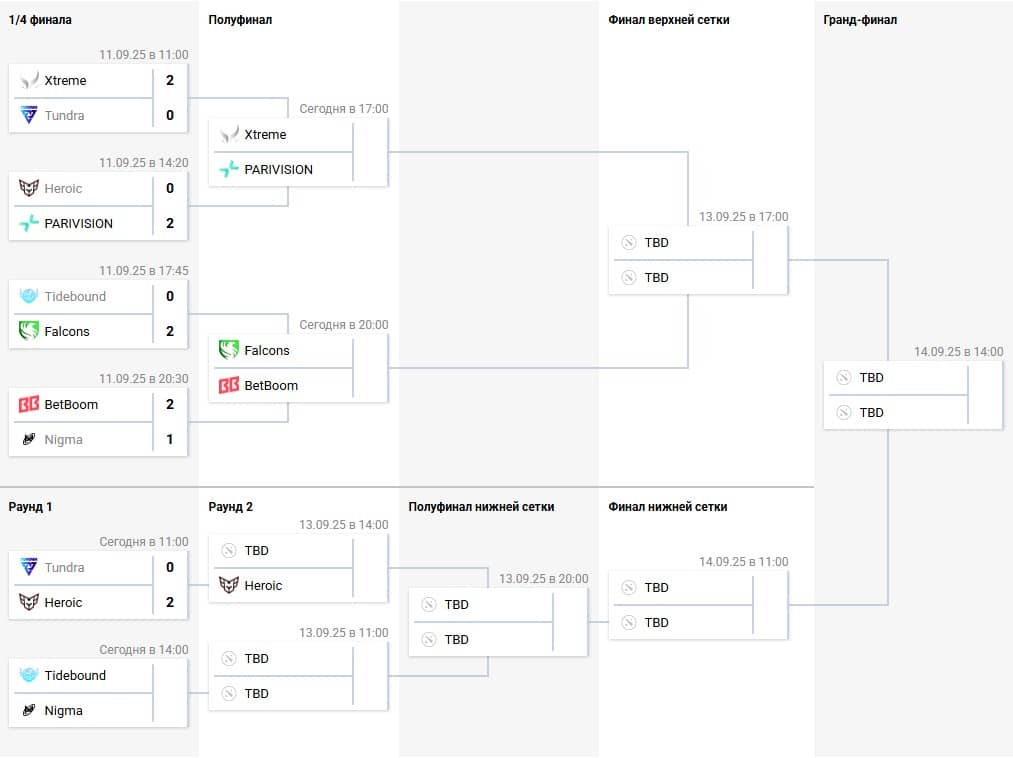1013x758 pixels.
Task: Click the Tundra logo in the 1/4 финала match
Action: [x=29, y=116]
